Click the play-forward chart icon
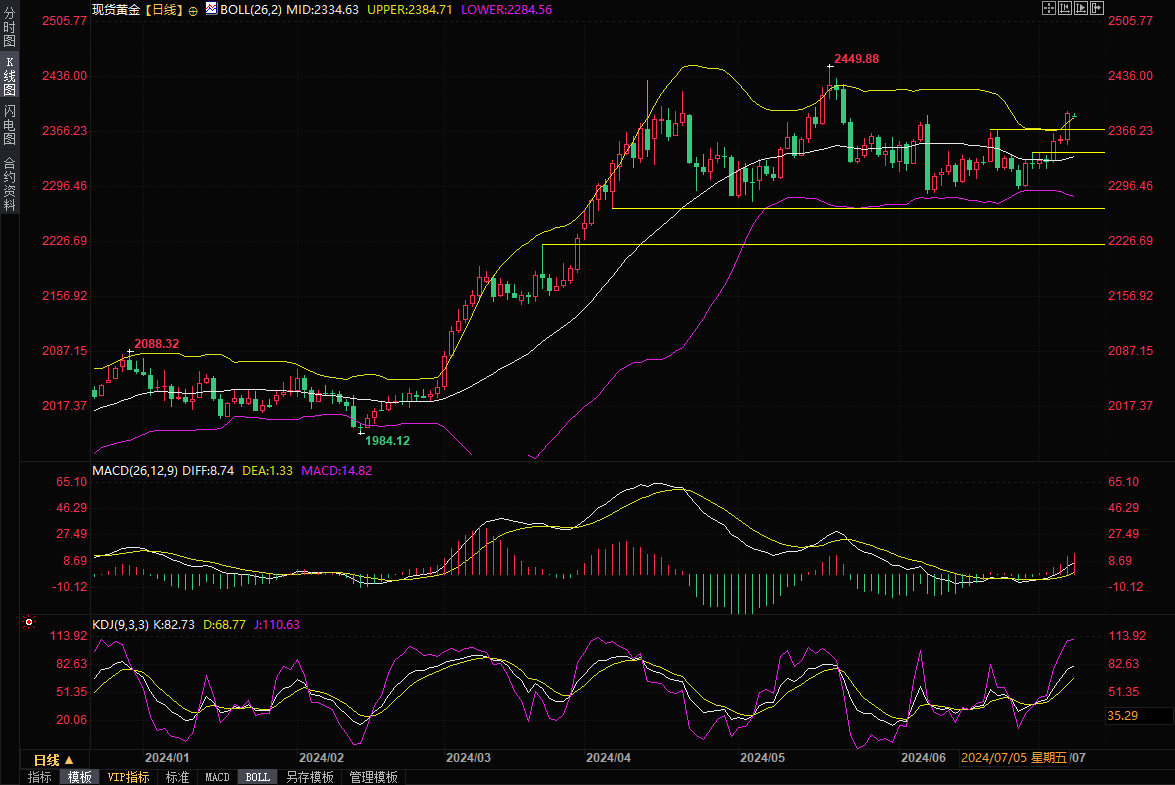 pyautogui.click(x=1081, y=8)
